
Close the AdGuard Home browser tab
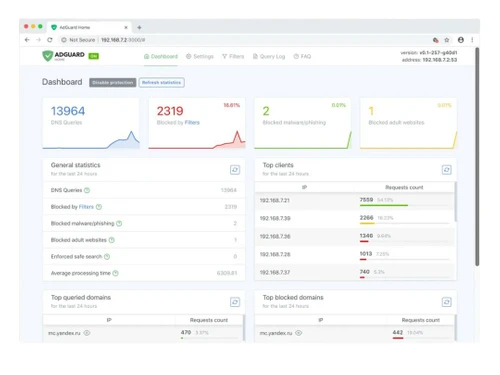pos(126,27)
